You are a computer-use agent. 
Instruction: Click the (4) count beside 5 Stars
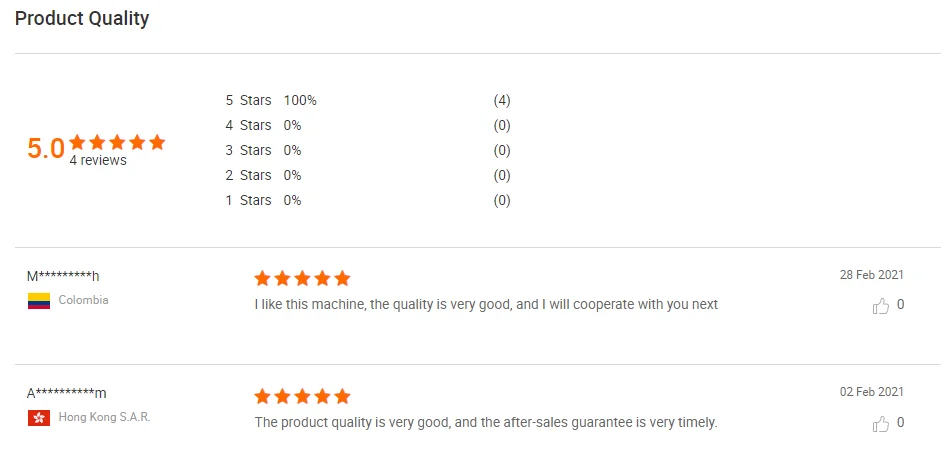(502, 100)
